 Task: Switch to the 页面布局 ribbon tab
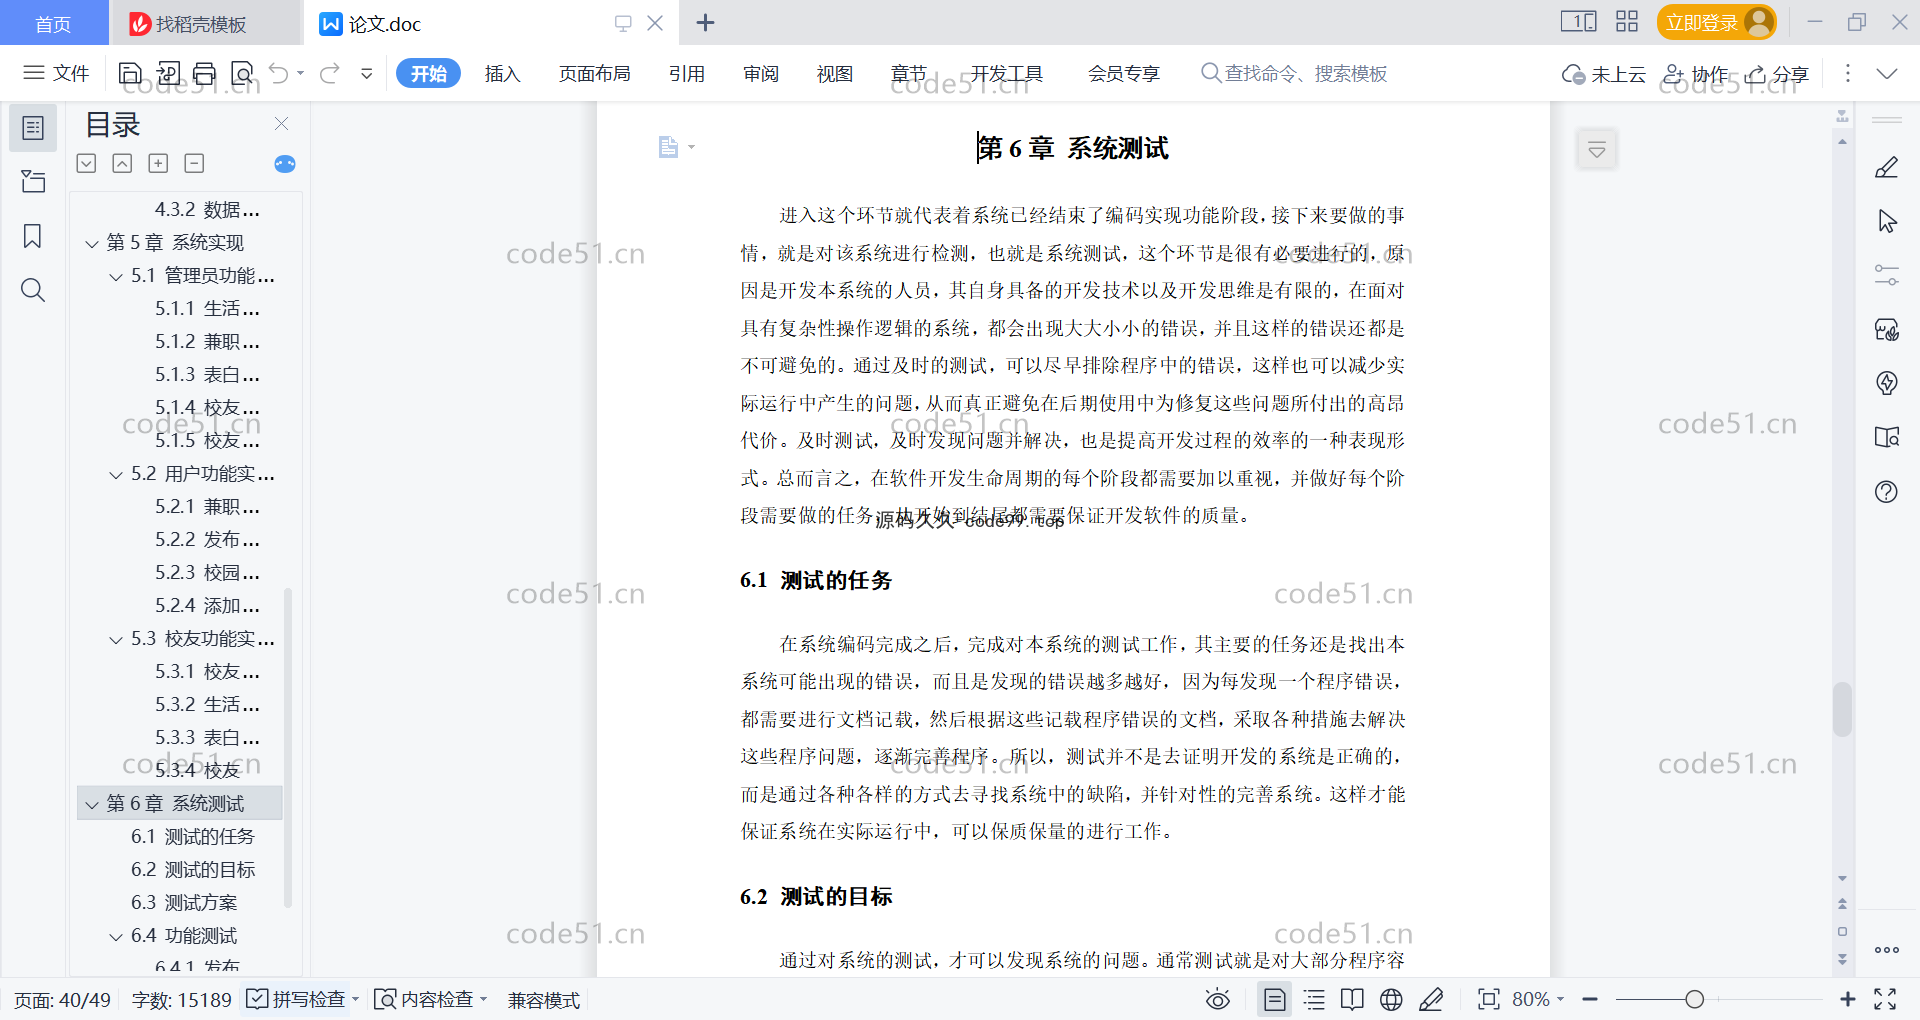(594, 73)
